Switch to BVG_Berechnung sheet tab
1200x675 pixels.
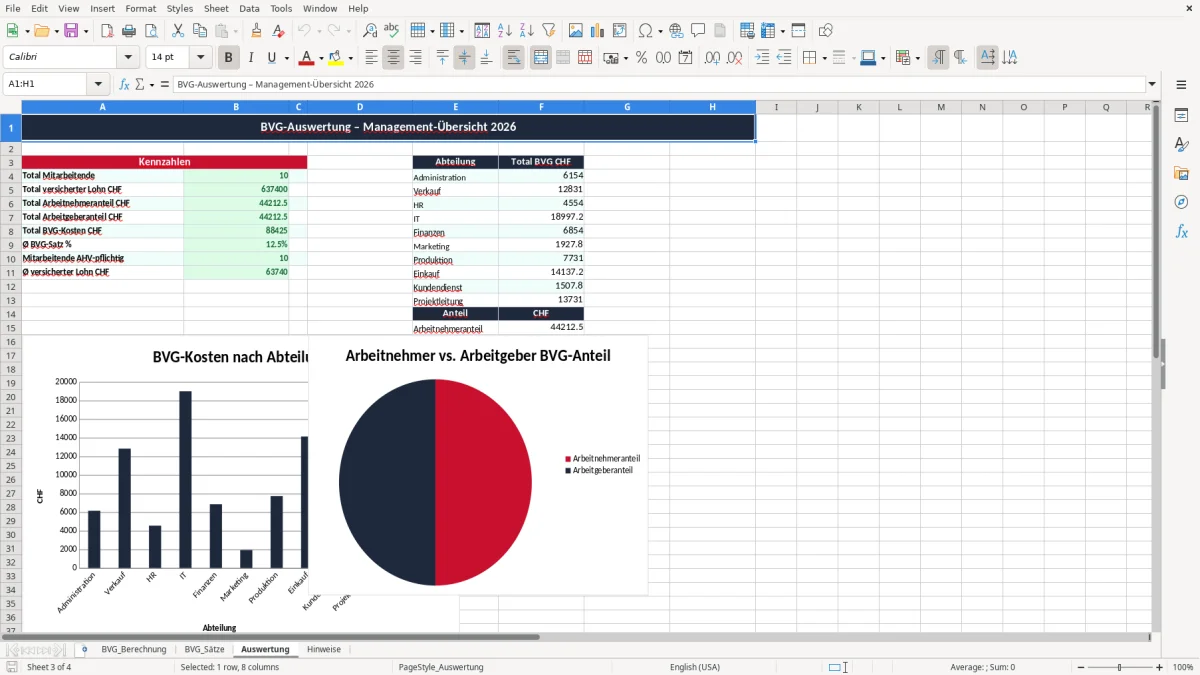tap(134, 649)
